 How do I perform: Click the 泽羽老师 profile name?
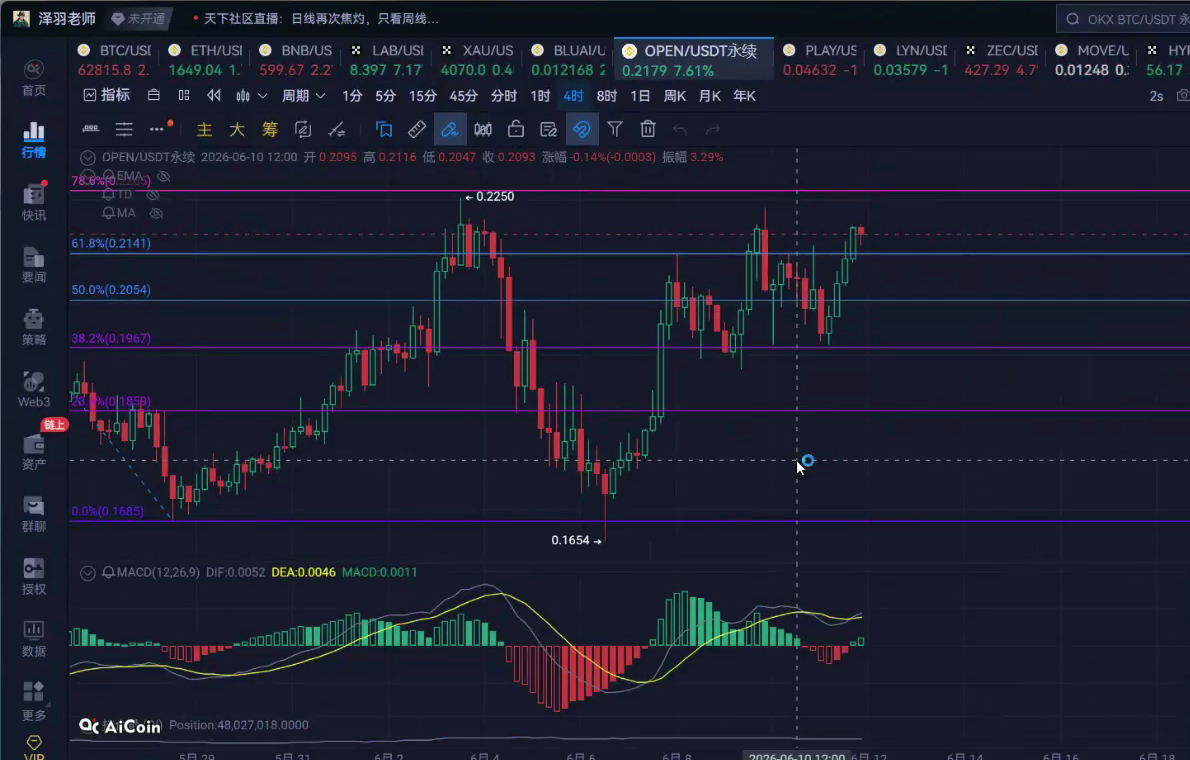click(67, 18)
